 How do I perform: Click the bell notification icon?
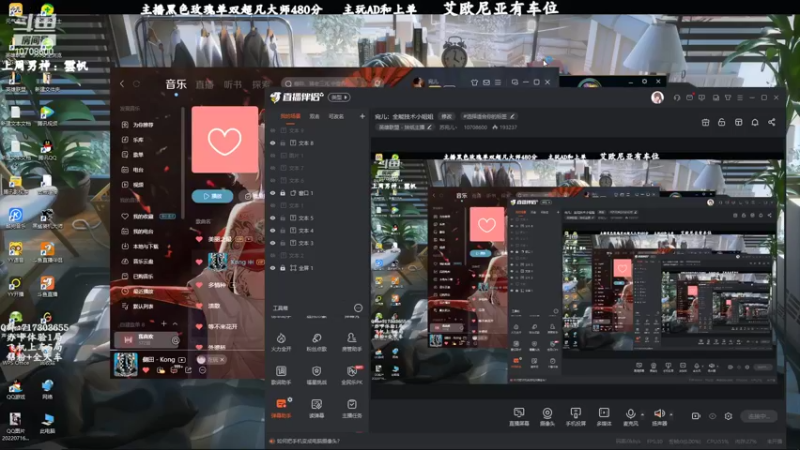[755, 122]
